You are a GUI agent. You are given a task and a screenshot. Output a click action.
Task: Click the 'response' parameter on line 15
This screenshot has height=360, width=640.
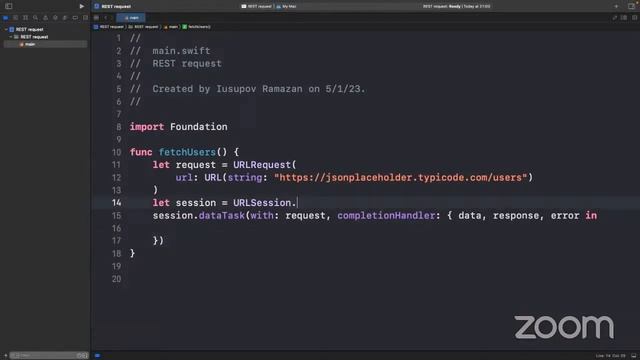pyautogui.click(x=516, y=216)
